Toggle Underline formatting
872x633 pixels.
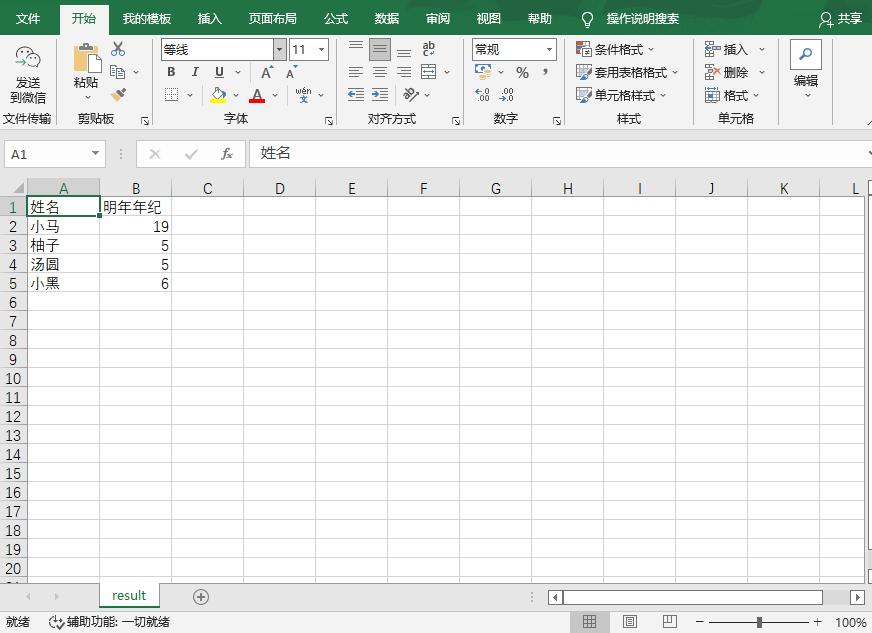[x=220, y=70]
